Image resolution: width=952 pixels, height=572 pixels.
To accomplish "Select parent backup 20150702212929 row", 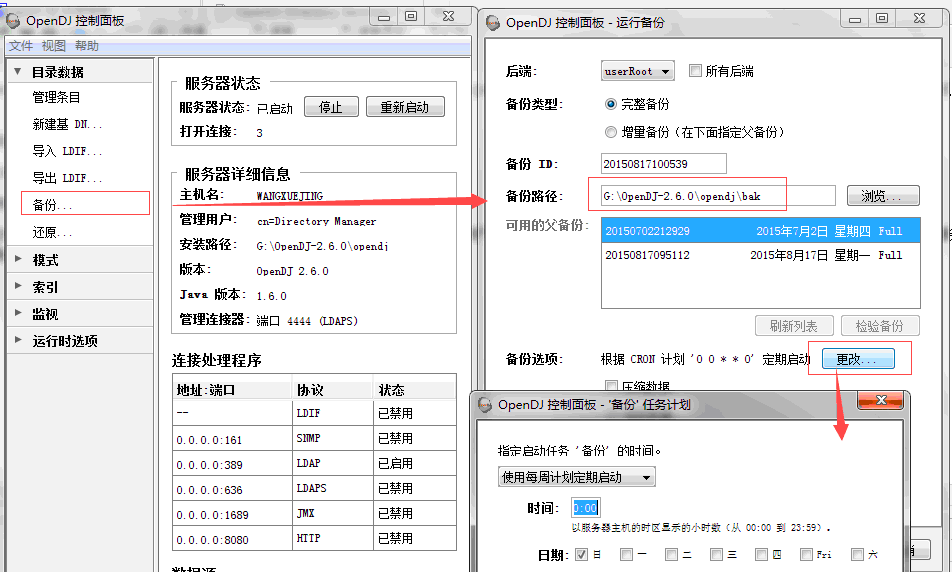I will 761,231.
